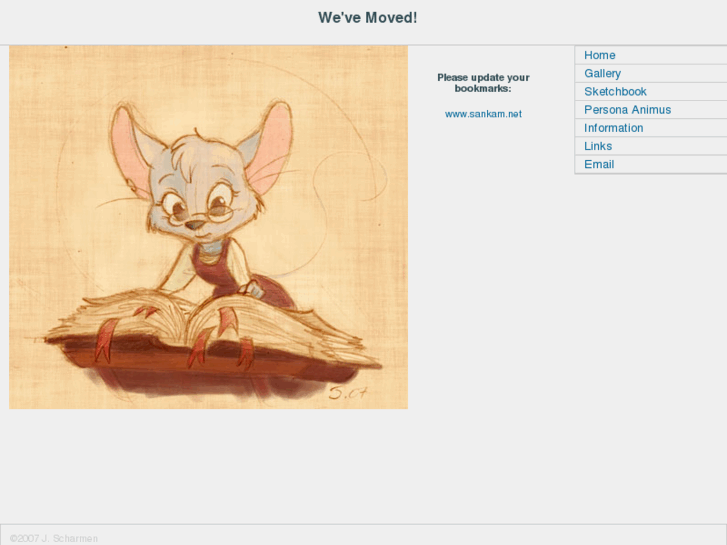
Task: Open the Sketchbook section
Action: [615, 91]
